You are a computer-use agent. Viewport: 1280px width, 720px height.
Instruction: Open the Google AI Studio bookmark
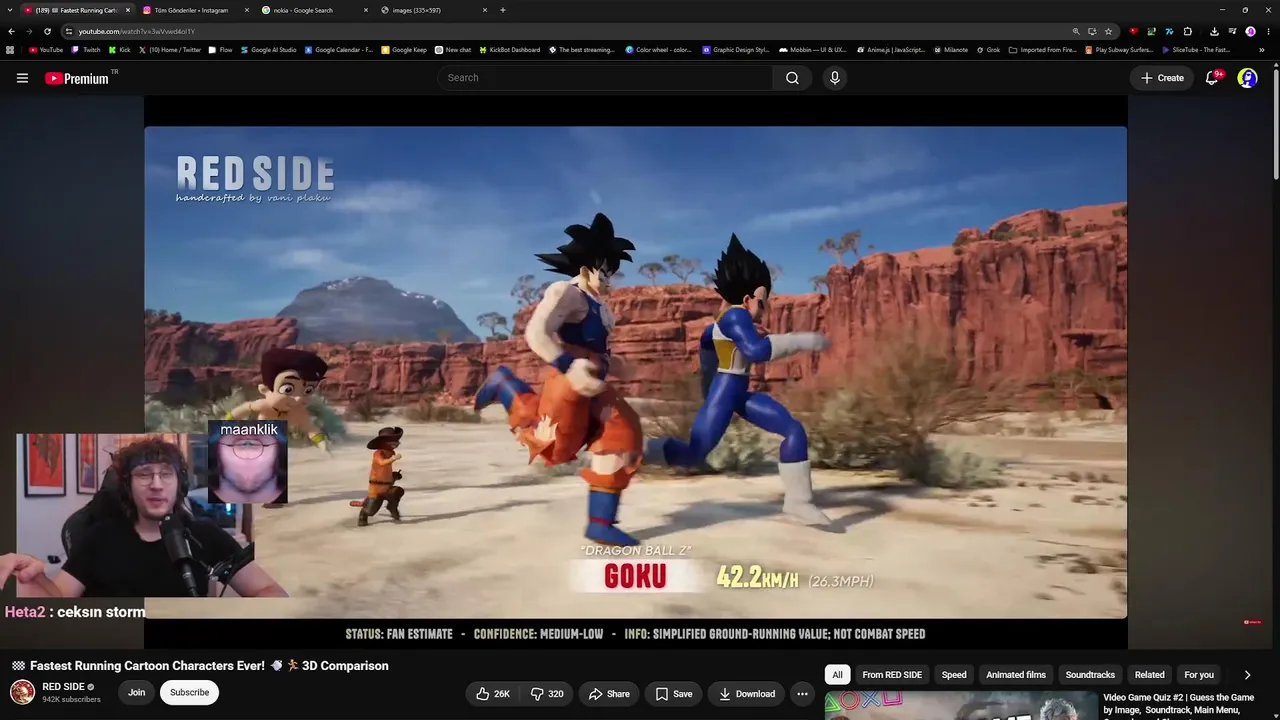[269, 50]
